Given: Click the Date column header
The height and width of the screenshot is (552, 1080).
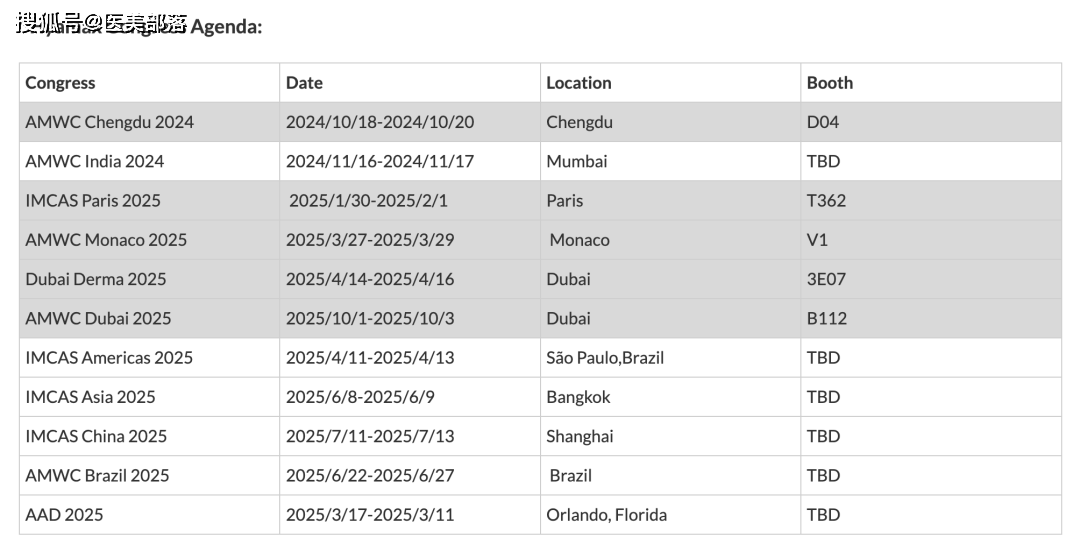Looking at the screenshot, I should [x=410, y=83].
